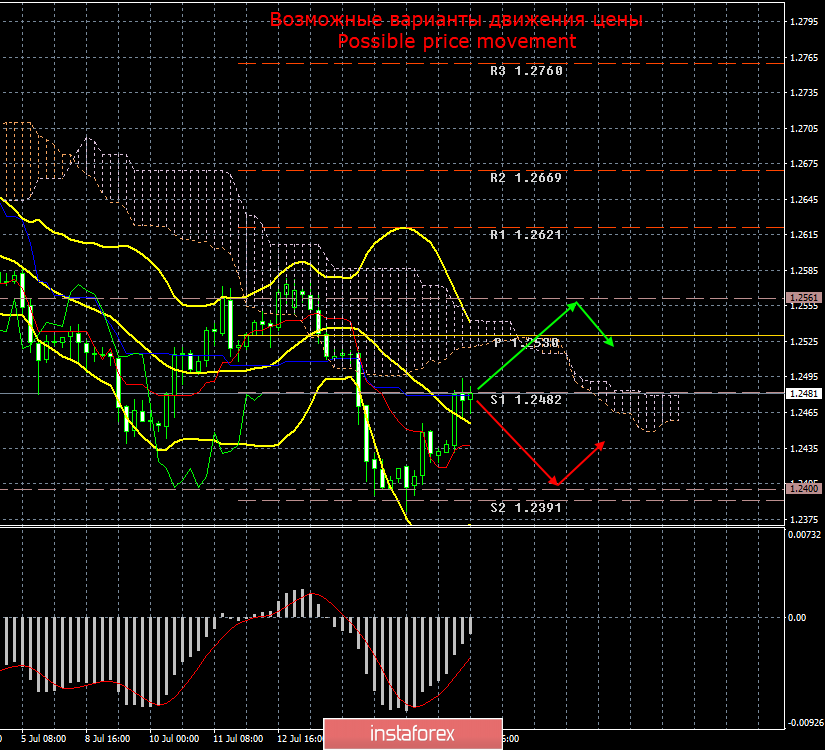Click the R1 1.2621 resistance label
The image size is (825, 750).
526,235
